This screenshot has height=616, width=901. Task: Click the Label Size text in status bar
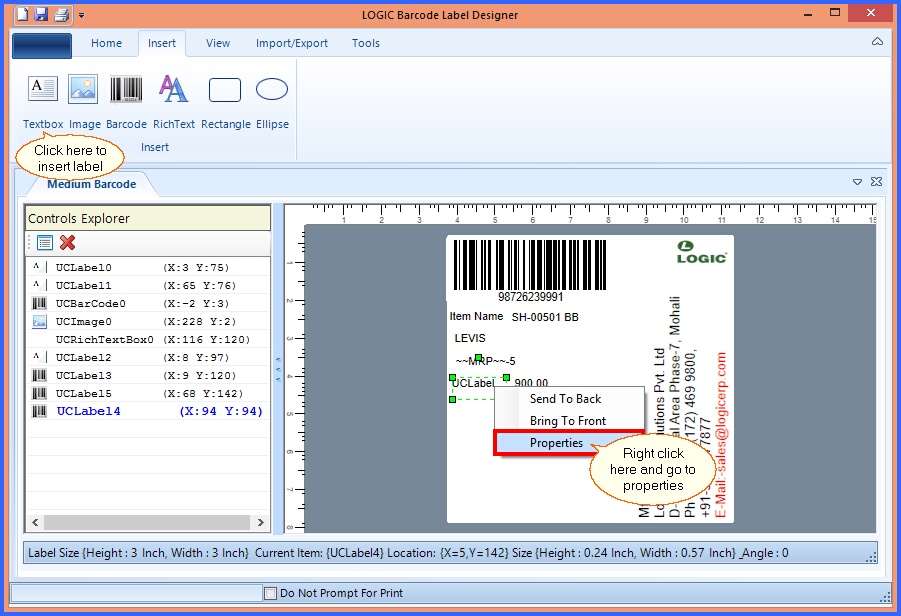pos(138,553)
